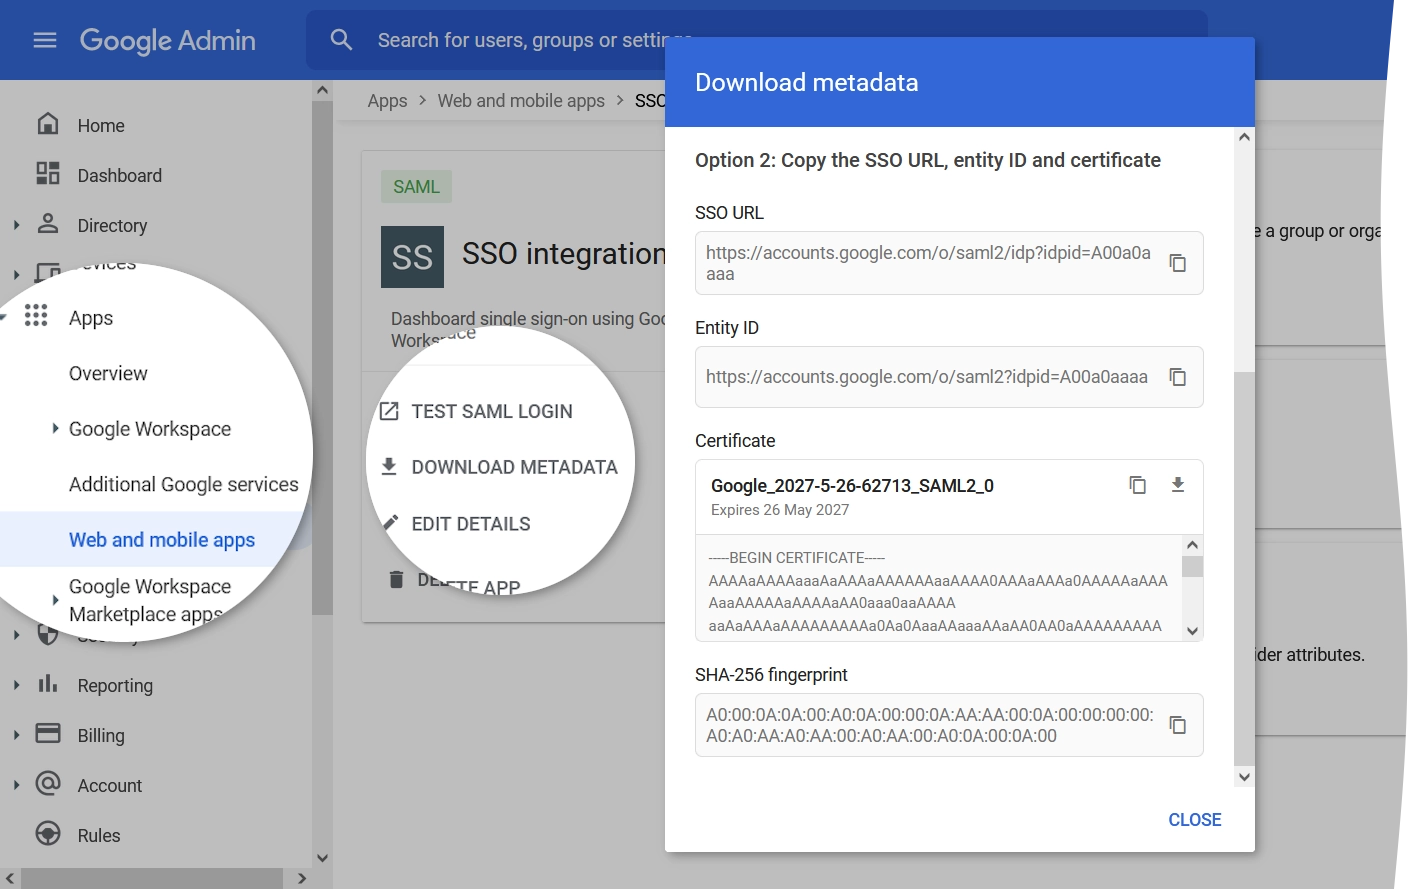Click dialog scrollbar up arrow
This screenshot has width=1408, height=889.
point(1244,137)
